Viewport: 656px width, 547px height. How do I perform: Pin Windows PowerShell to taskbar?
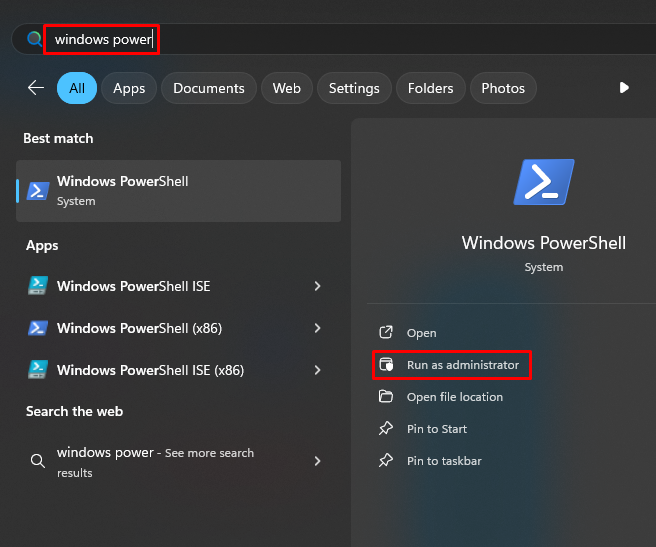point(444,461)
